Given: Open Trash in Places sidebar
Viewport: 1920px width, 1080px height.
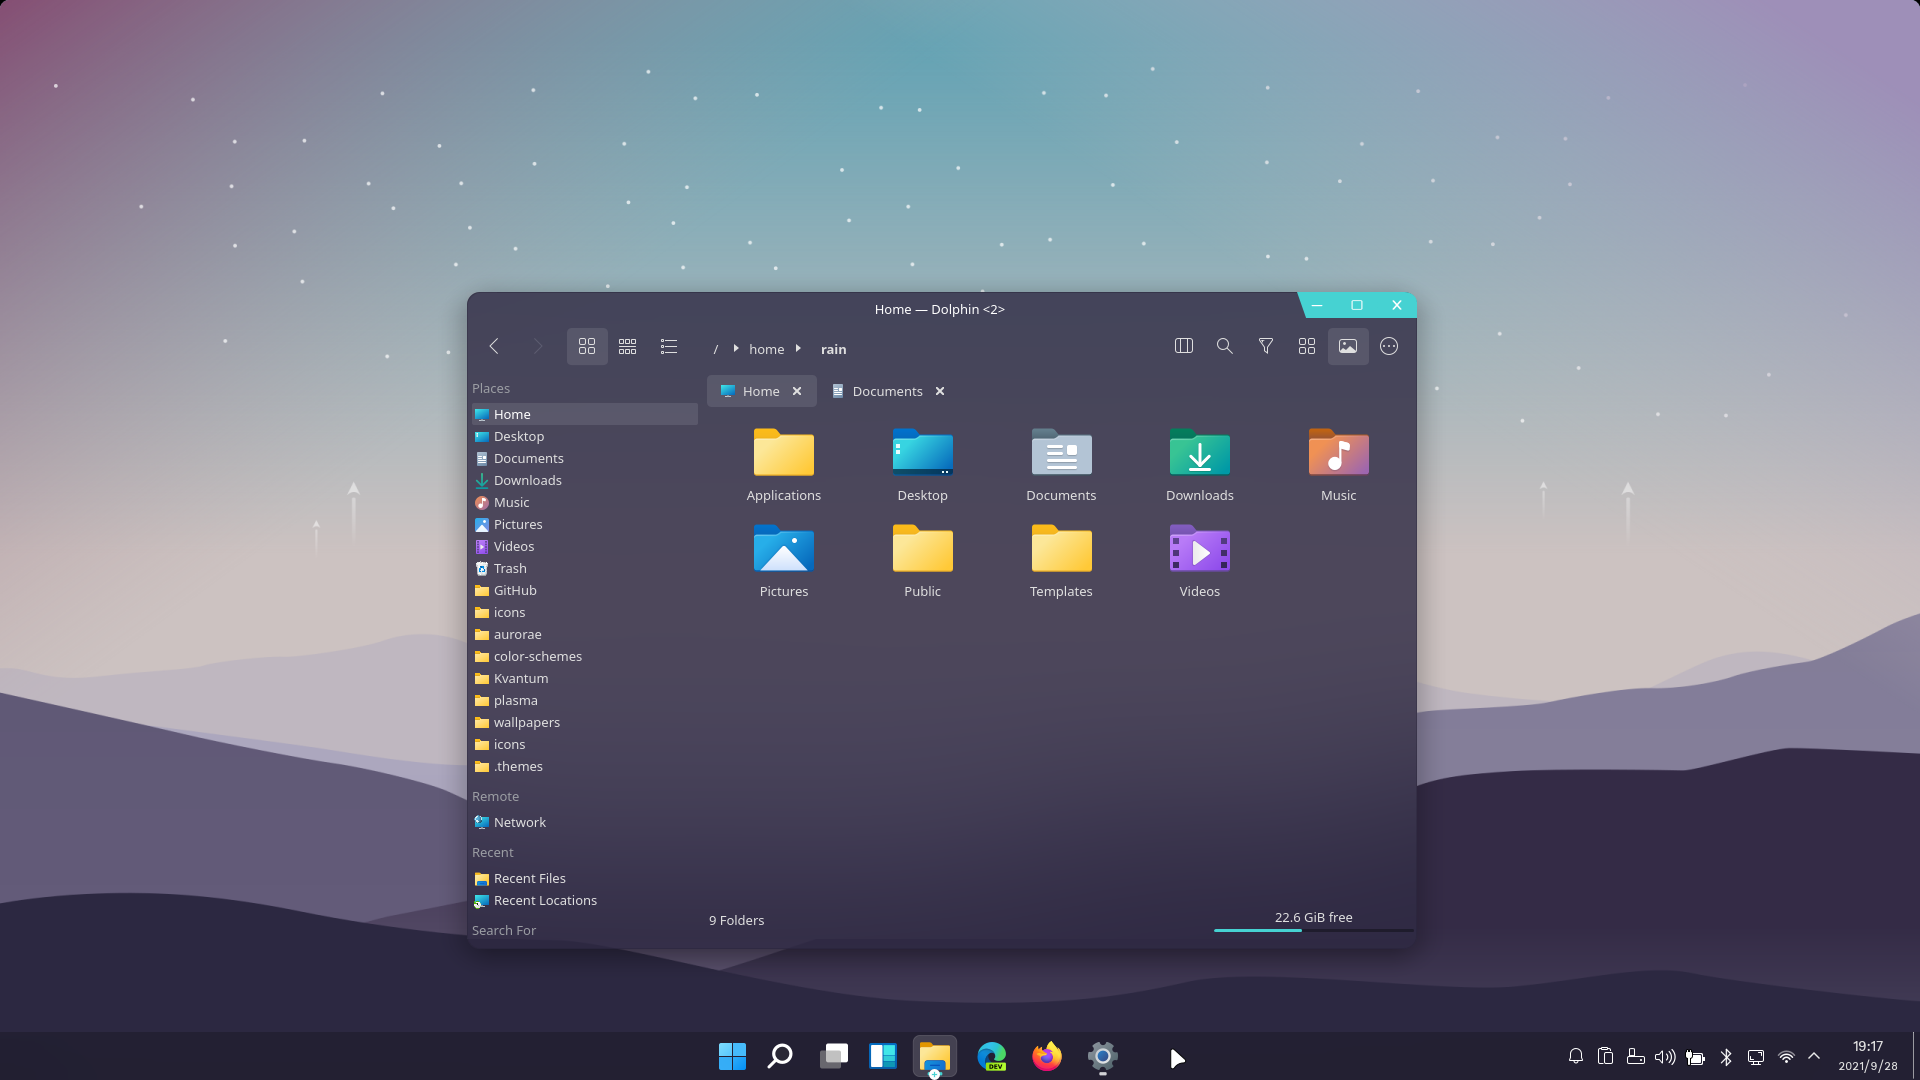Looking at the screenshot, I should (x=585, y=568).
